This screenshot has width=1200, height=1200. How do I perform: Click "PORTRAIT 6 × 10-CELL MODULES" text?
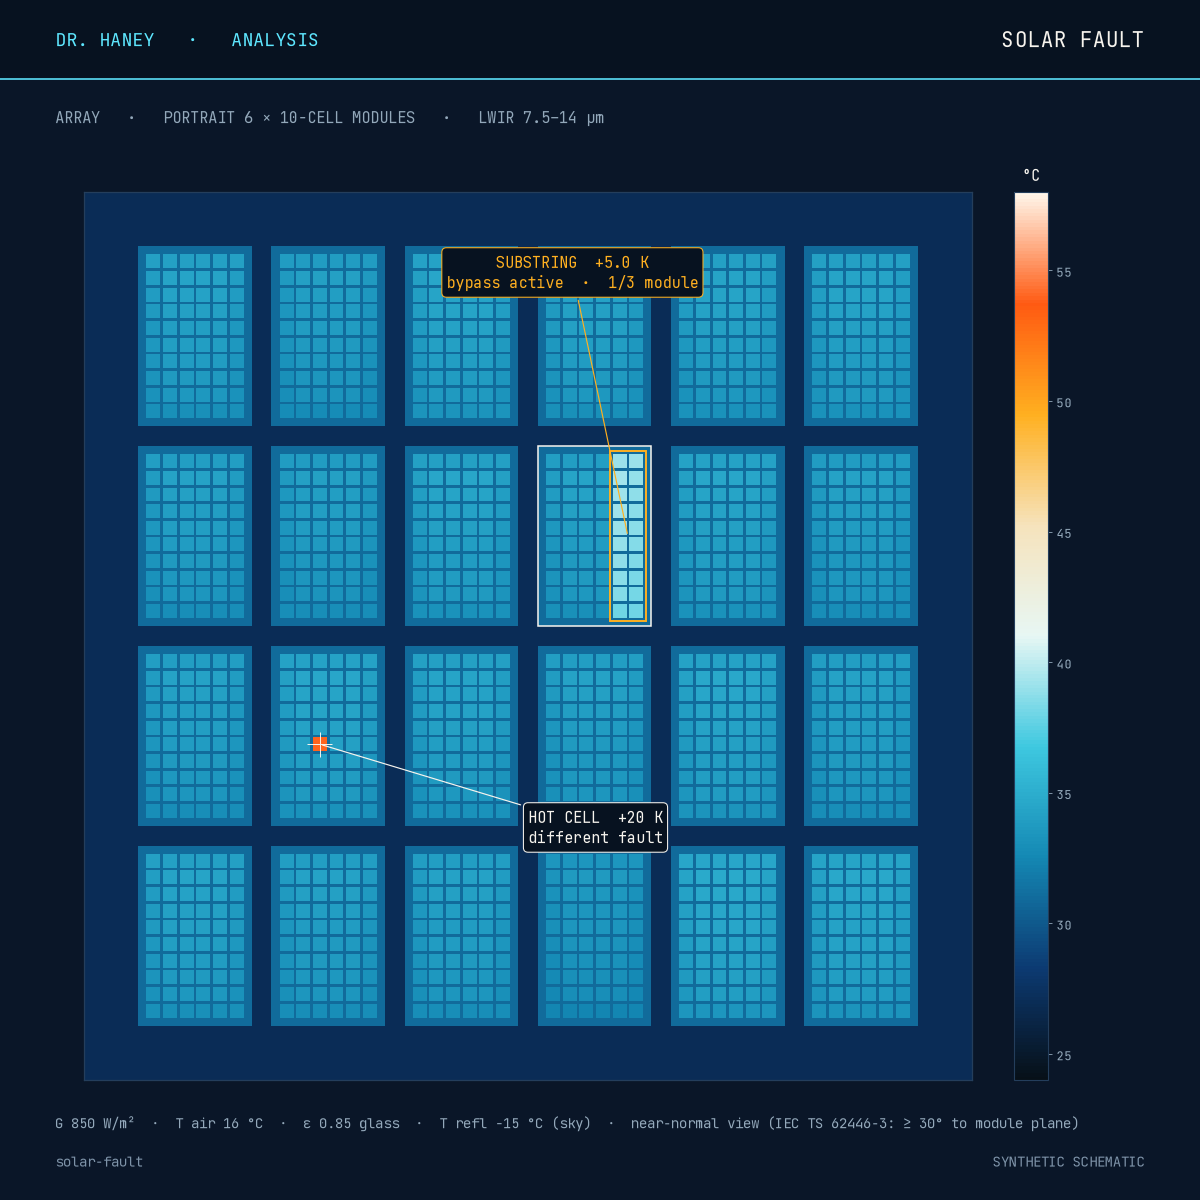tap(289, 118)
